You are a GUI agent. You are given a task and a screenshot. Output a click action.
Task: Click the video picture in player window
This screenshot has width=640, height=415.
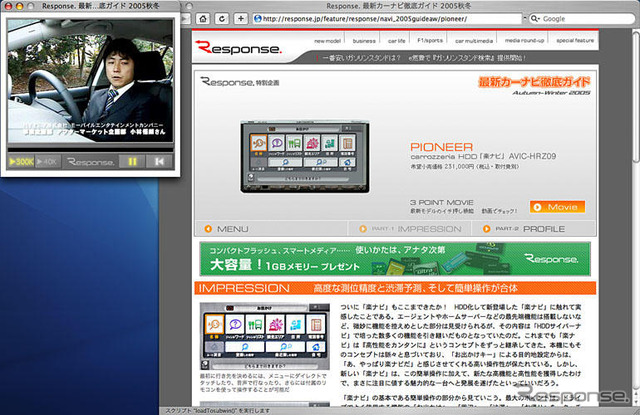[91, 80]
